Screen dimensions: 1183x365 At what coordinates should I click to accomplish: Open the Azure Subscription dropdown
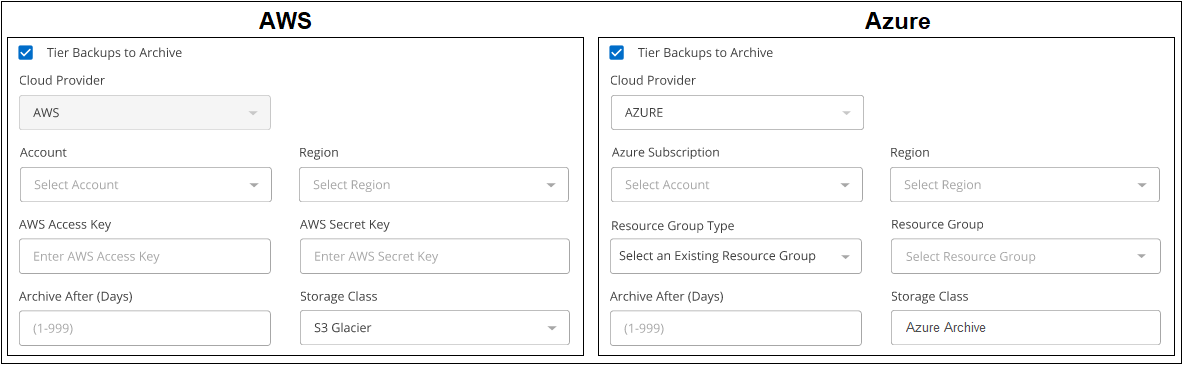pos(736,185)
